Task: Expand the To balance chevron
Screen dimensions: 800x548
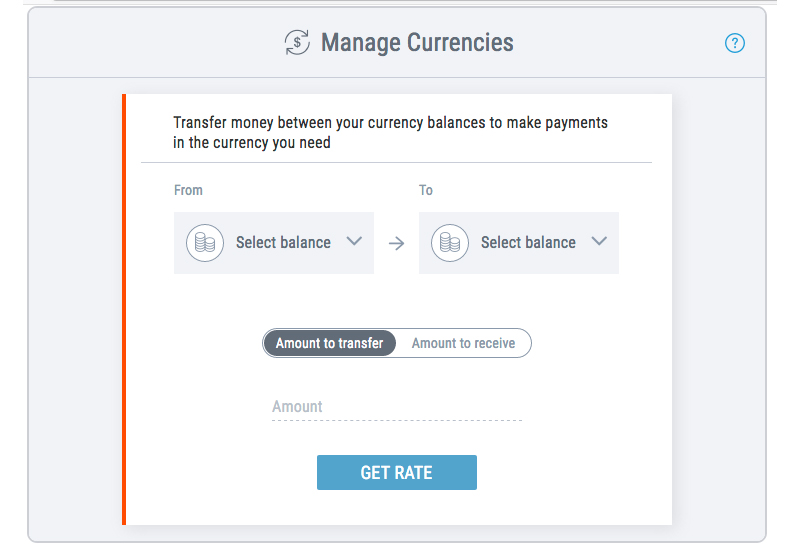Action: pyautogui.click(x=599, y=241)
